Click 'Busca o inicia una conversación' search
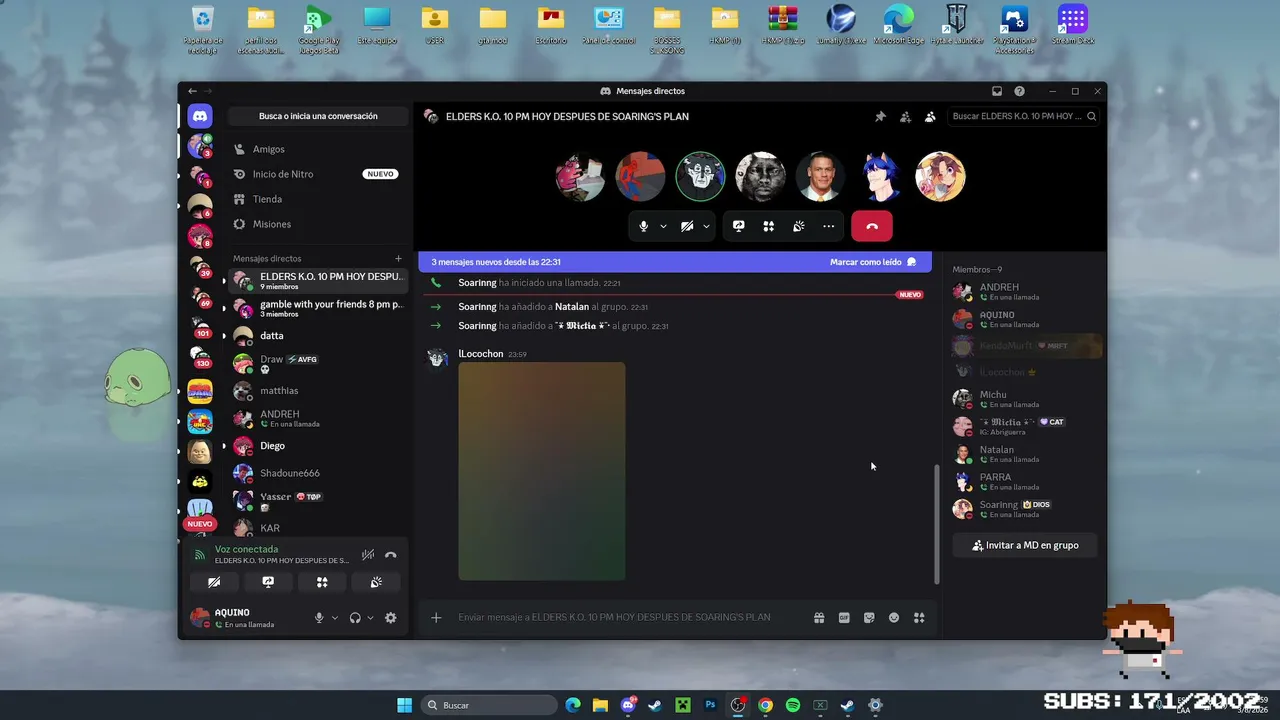Viewport: 1280px width, 720px height. (318, 116)
